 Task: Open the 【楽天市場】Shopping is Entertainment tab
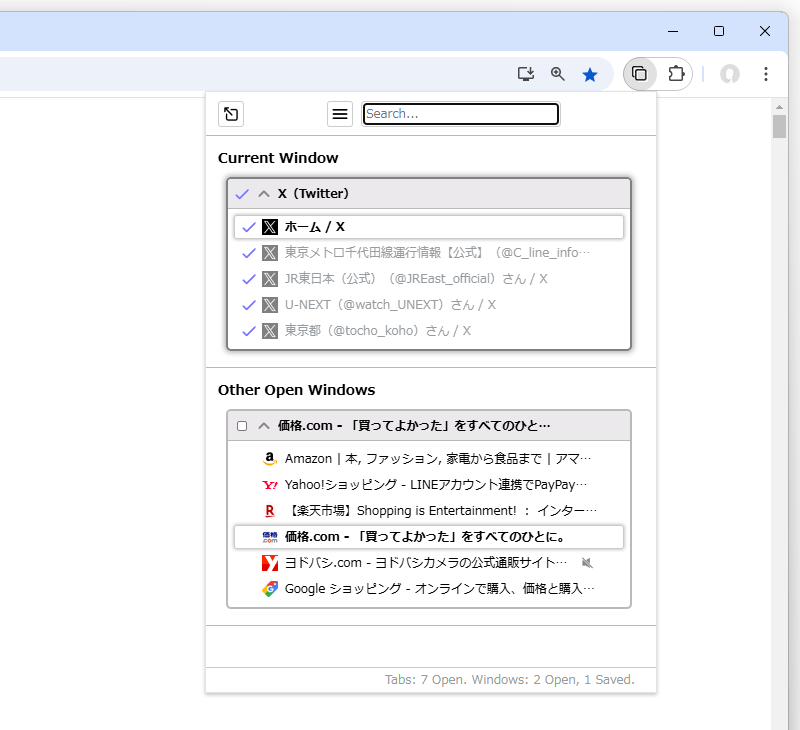(429, 511)
